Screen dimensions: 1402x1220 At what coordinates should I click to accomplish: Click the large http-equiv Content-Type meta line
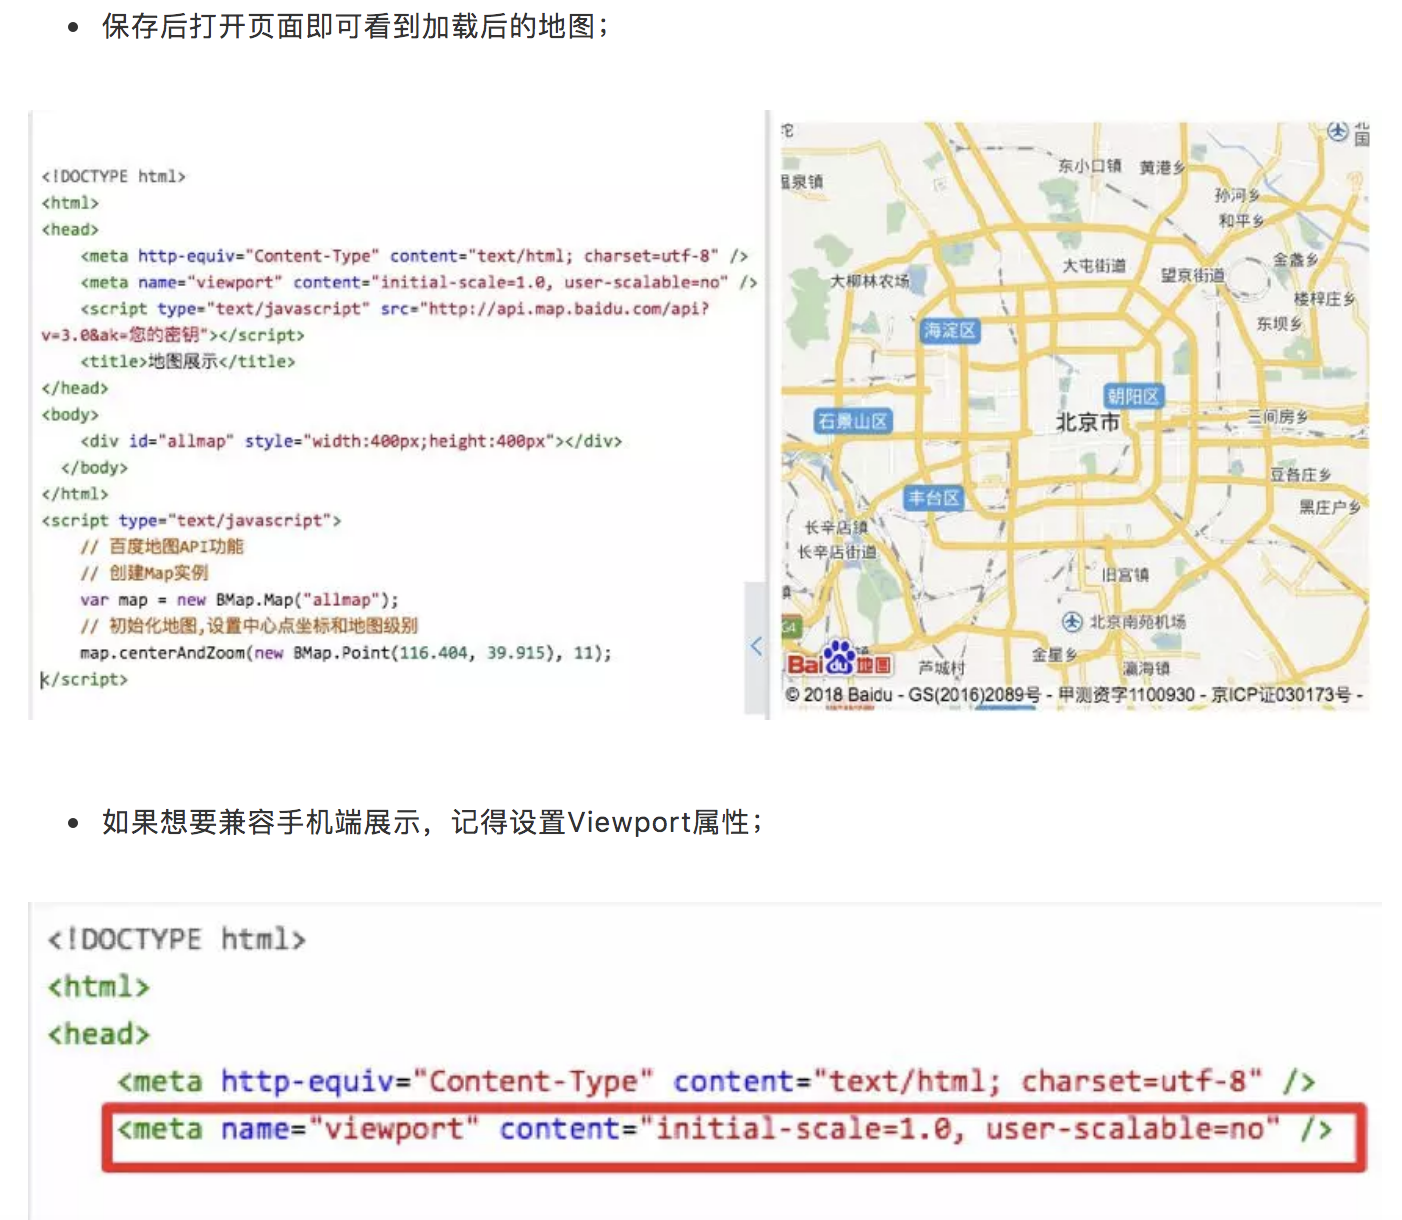point(716,1082)
